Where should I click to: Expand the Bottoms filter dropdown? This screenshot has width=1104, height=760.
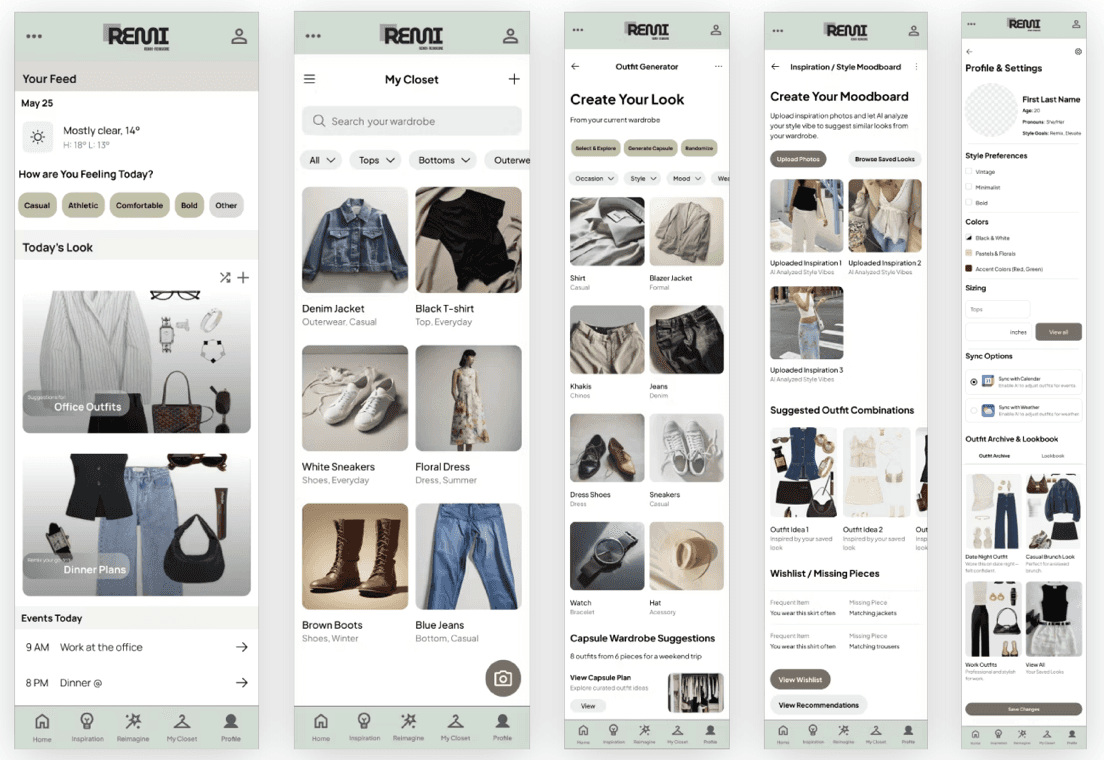pos(444,160)
